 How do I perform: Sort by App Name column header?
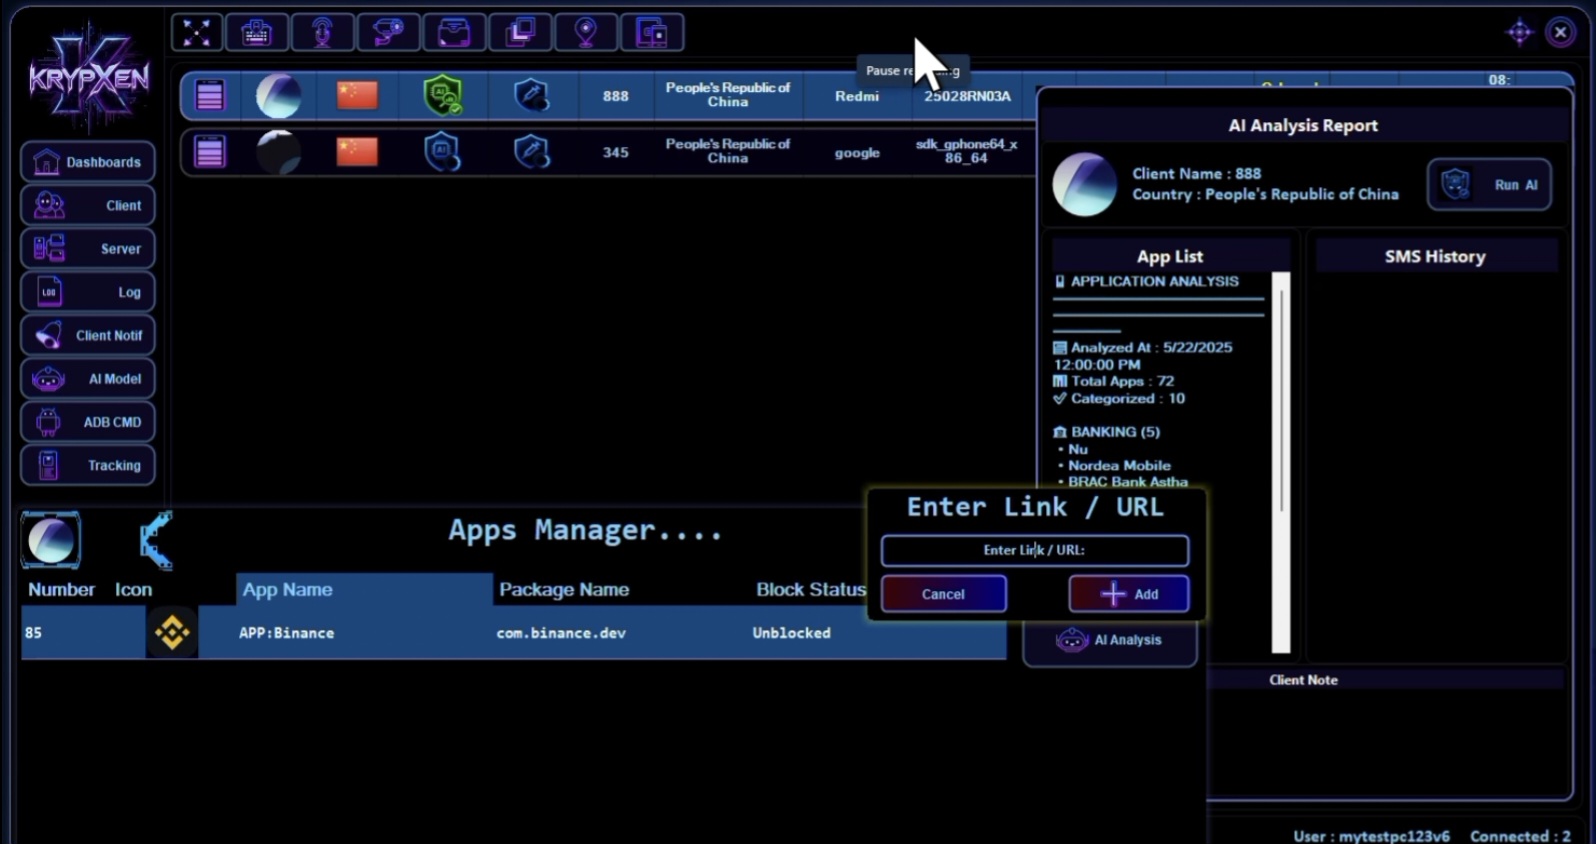365,589
